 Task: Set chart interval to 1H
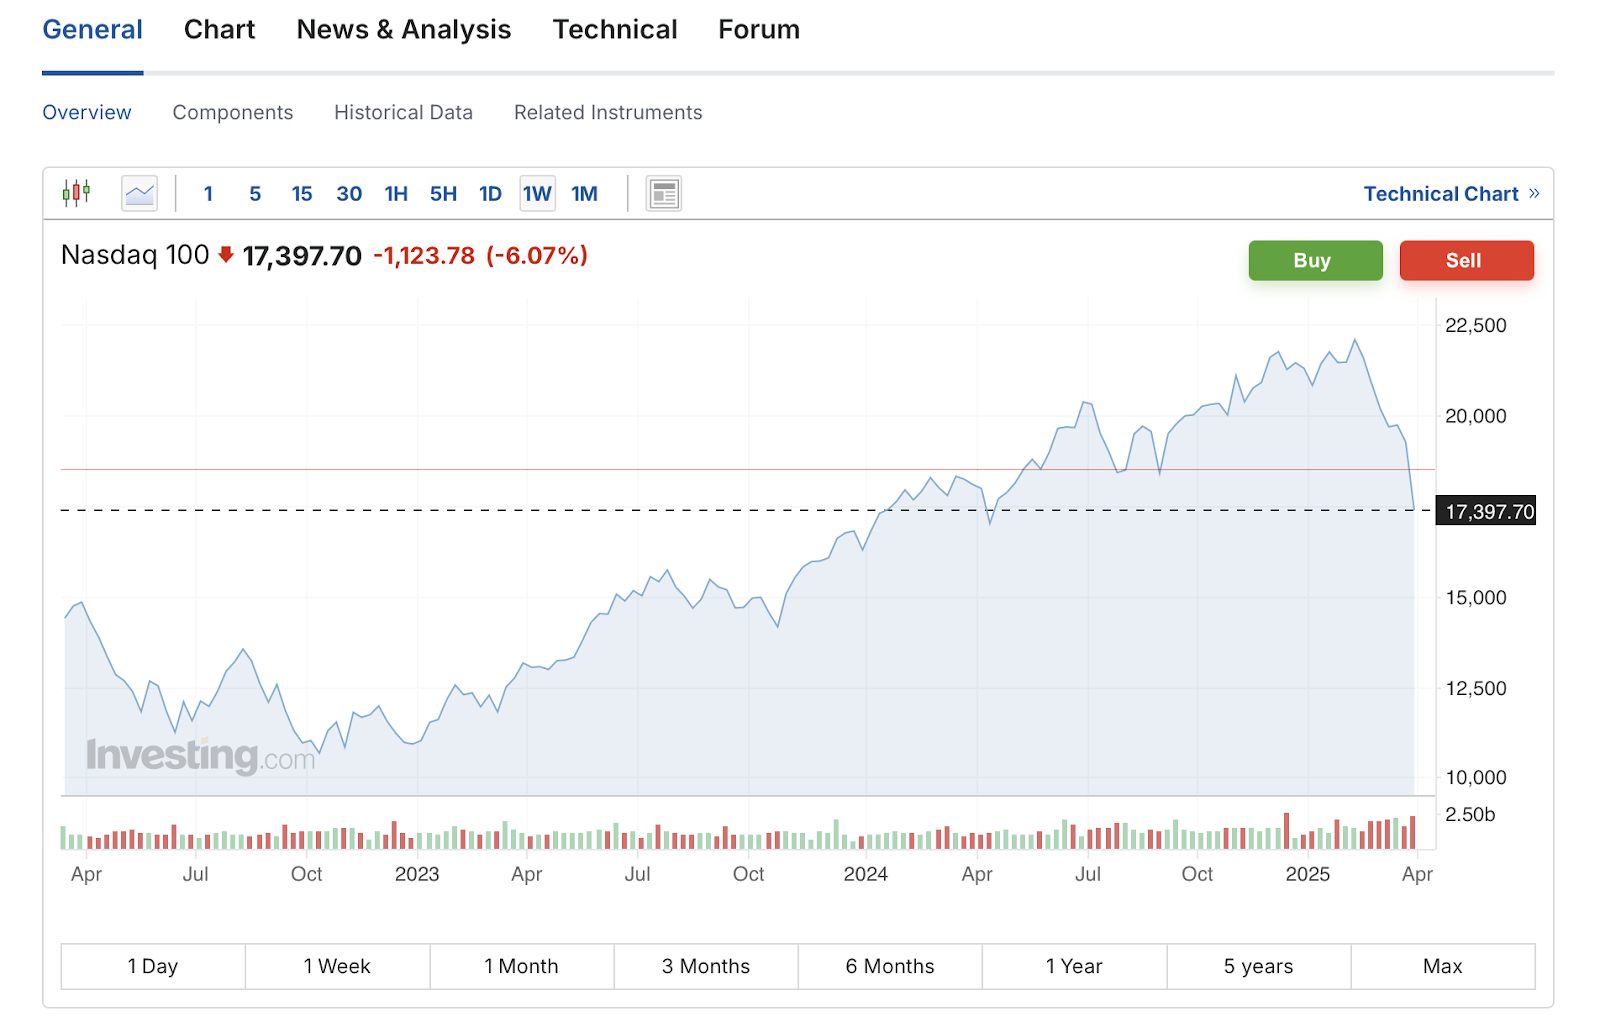tap(396, 194)
